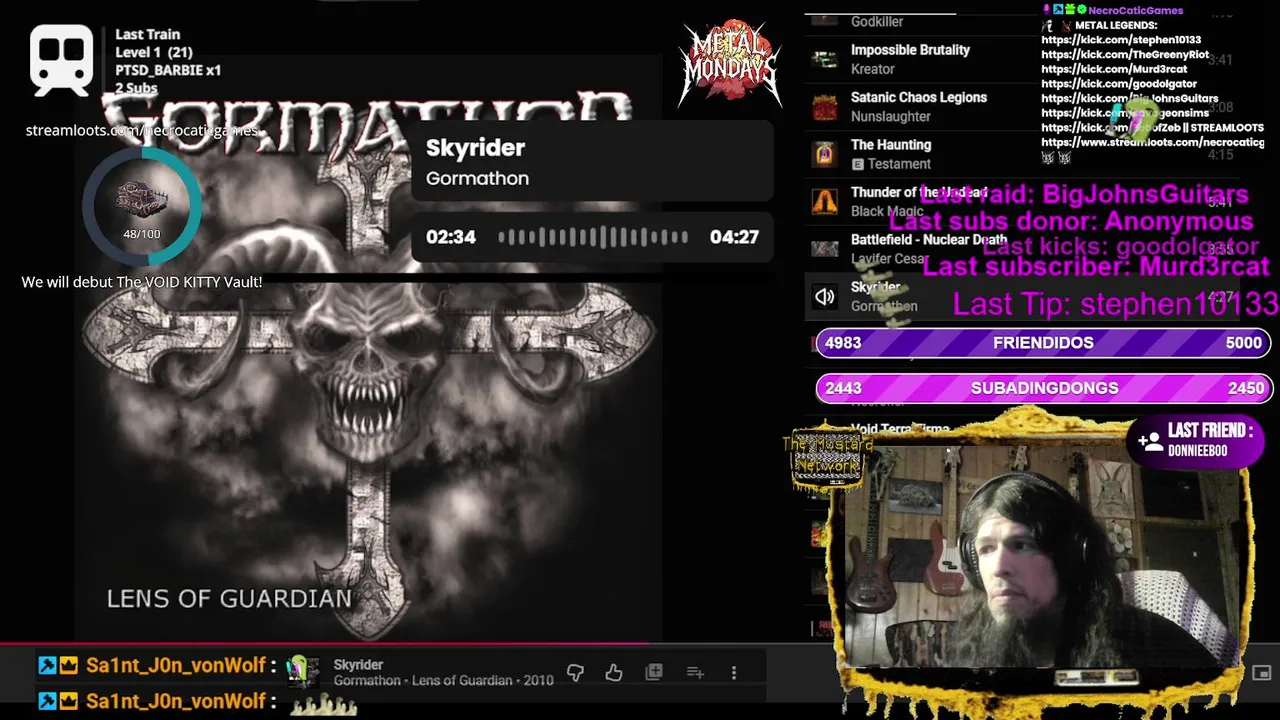Click the Last subscriber: Murd3rcat label
1280x720 pixels.
pos(1095,266)
